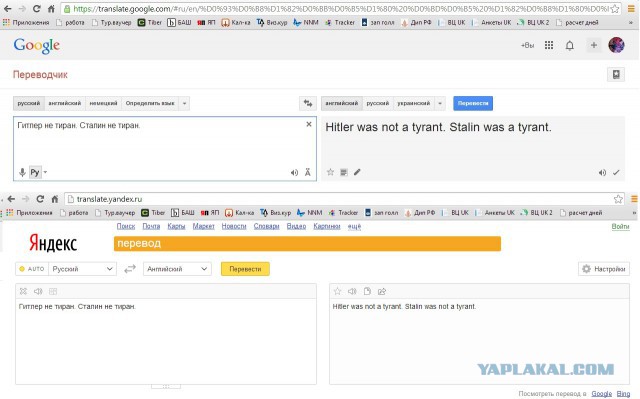Bookmark the translate.yandex.ru page with the star

tap(618, 199)
